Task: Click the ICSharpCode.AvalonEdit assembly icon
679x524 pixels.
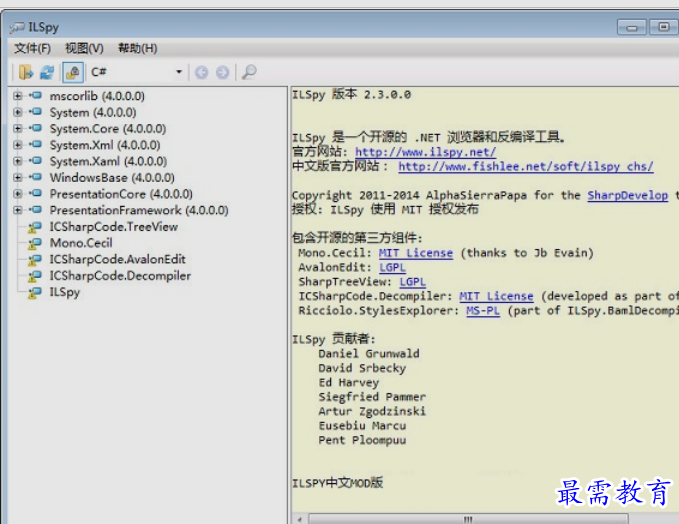Action: [35, 260]
